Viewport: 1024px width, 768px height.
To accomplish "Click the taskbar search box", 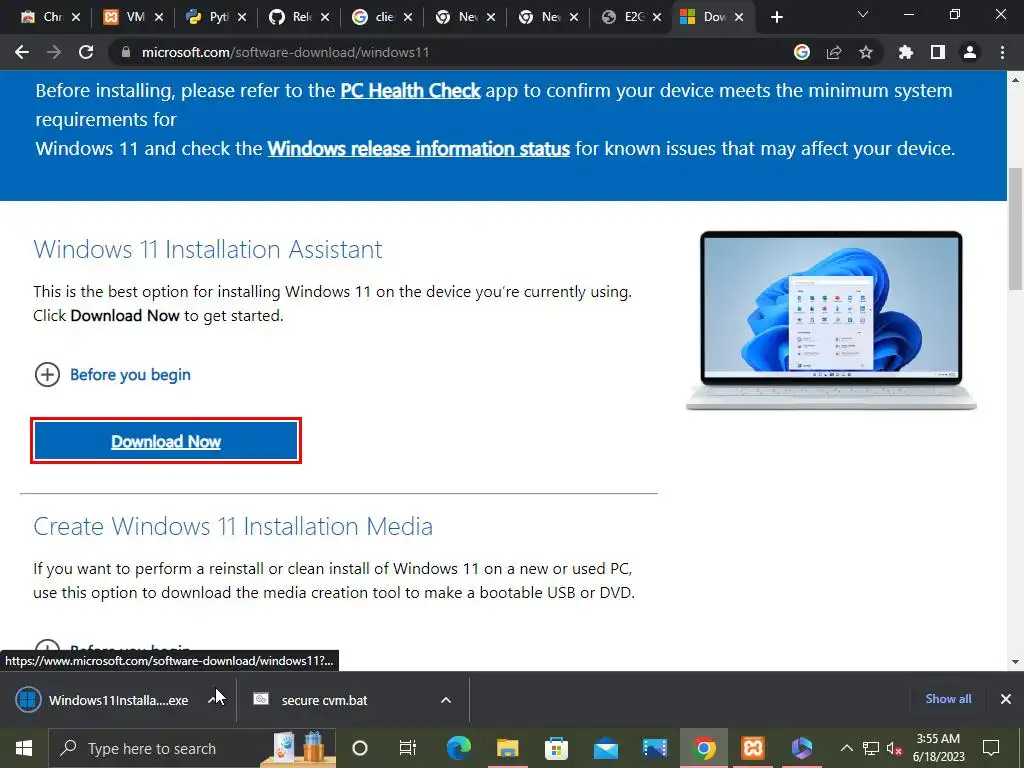I will tap(193, 748).
